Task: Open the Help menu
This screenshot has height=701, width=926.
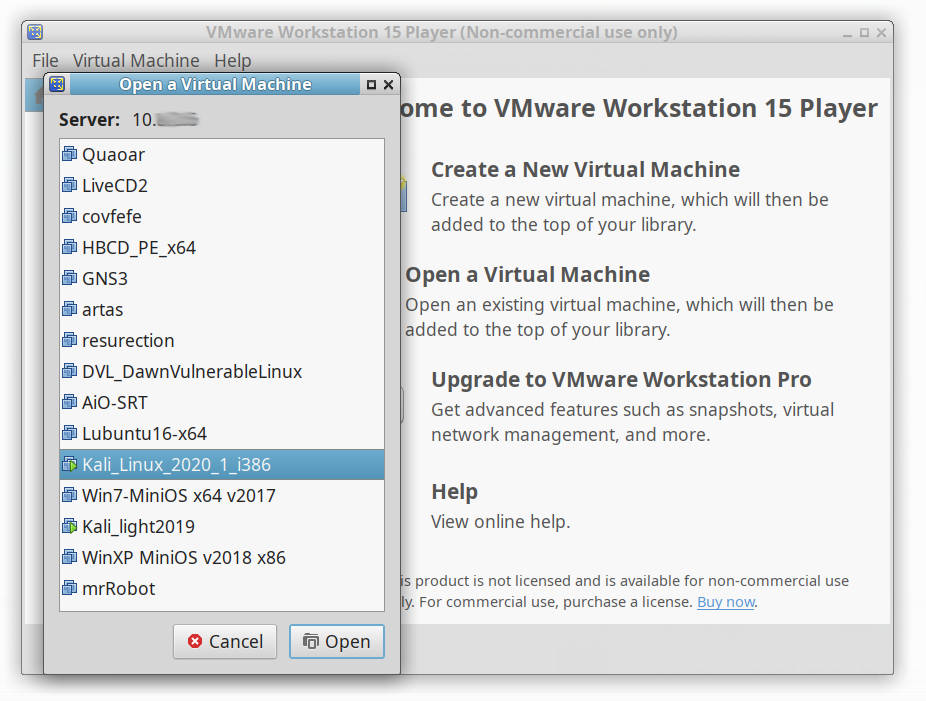Action: [x=233, y=60]
